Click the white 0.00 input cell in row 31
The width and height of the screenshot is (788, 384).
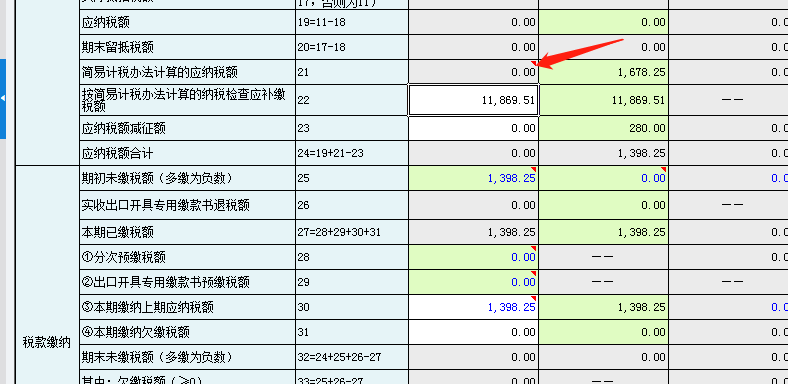pyautogui.click(x=473, y=332)
